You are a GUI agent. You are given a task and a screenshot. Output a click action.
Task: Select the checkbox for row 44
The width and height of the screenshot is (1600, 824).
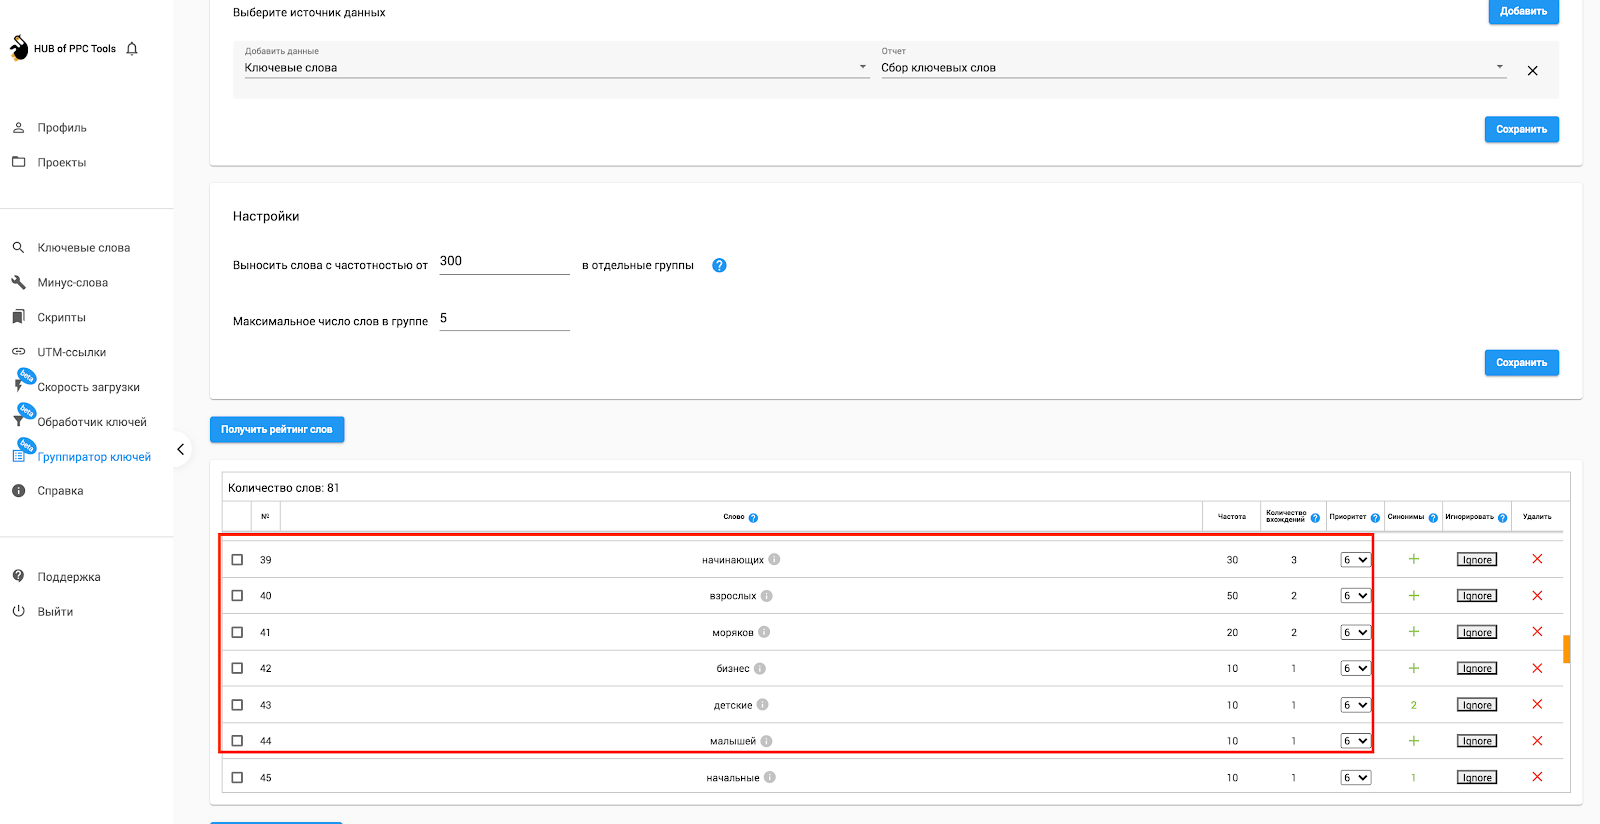point(237,741)
